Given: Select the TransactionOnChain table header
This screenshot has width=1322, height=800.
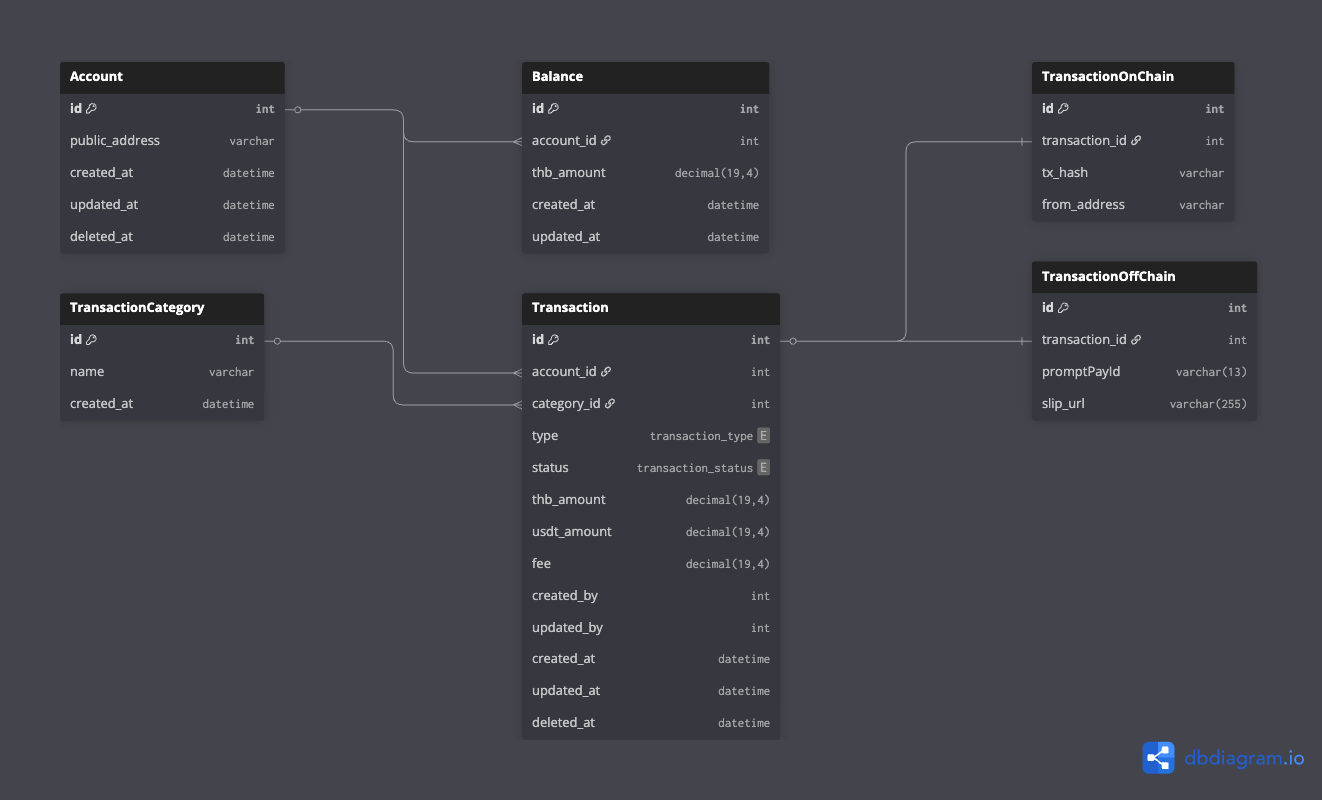Looking at the screenshot, I should coord(1132,77).
